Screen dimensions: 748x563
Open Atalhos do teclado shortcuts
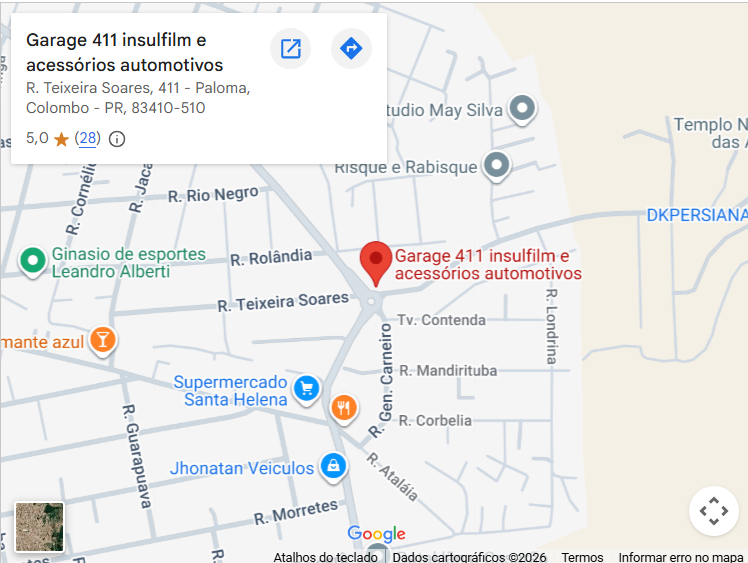(325, 557)
